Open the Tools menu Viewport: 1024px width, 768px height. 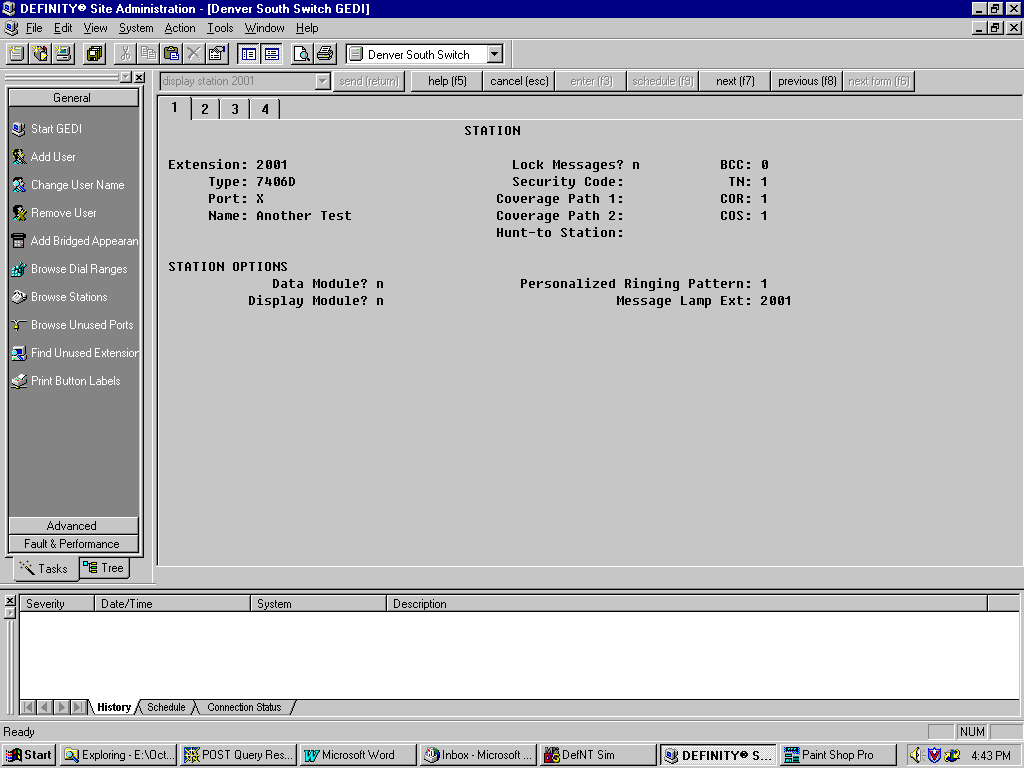point(220,28)
